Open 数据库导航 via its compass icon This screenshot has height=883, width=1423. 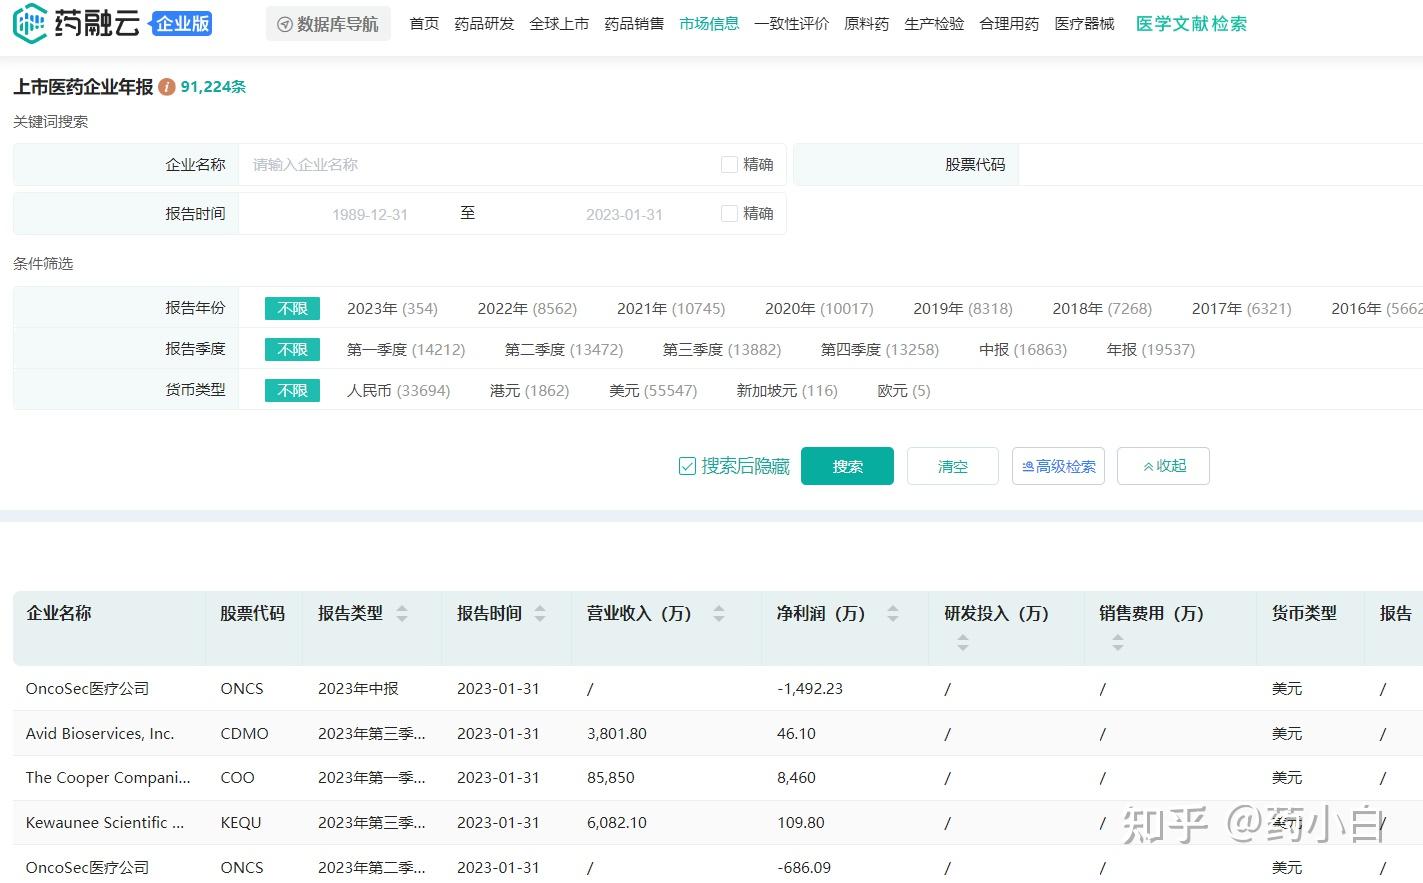[283, 23]
